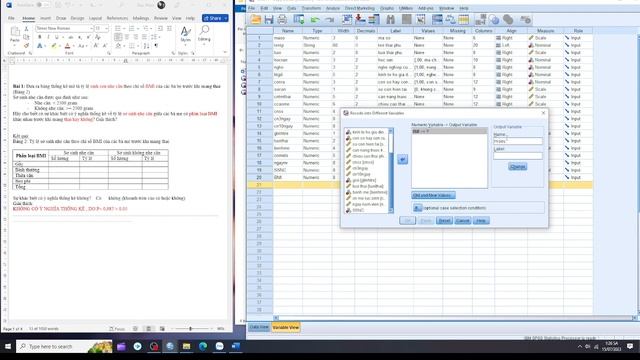Activate Format Painter in Word

click(x=27, y=45)
